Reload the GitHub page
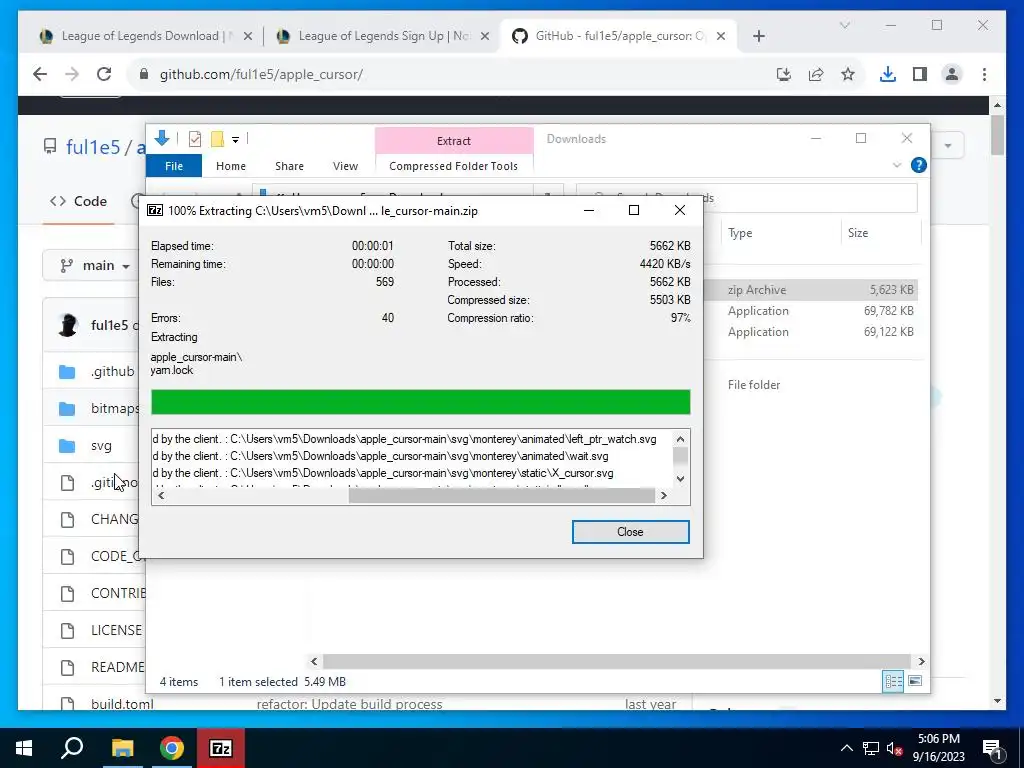The height and width of the screenshot is (768, 1024). [x=104, y=74]
